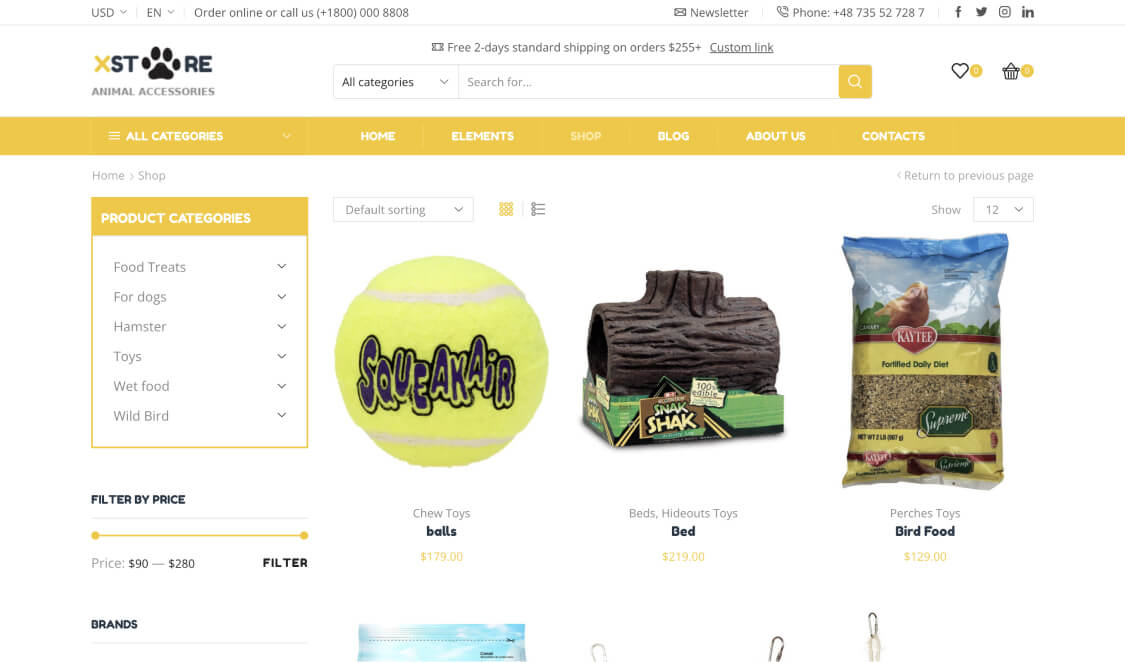Open the Contacts menu item
1125x662 pixels.
tap(893, 136)
